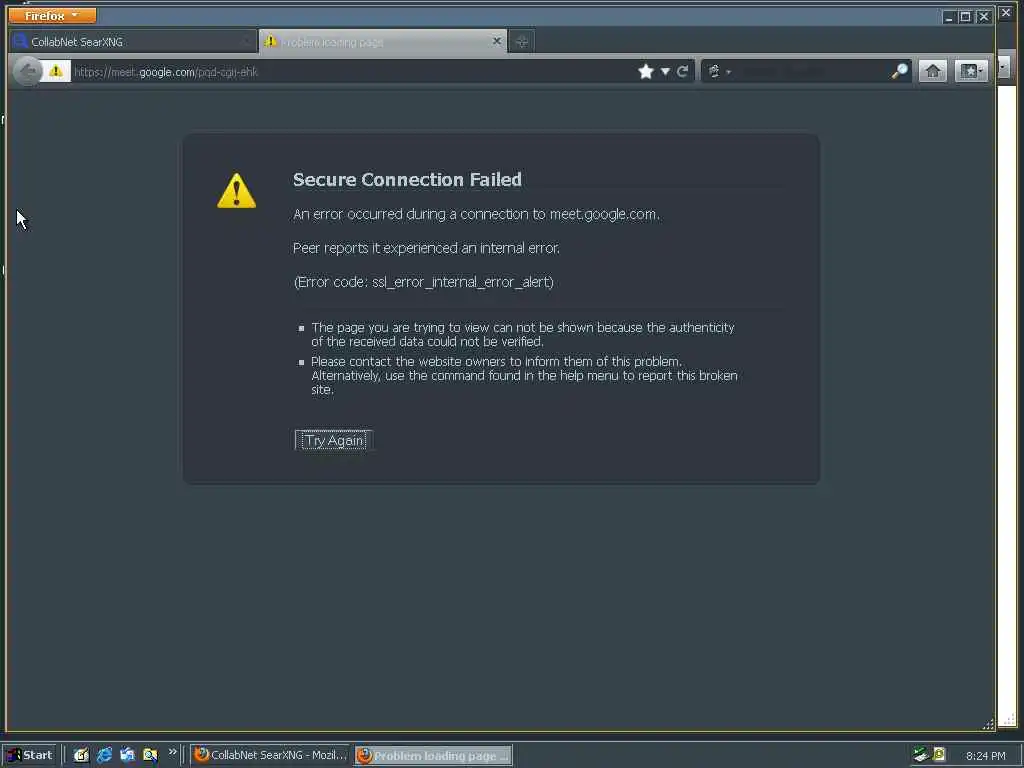Click the Try Again button
Image resolution: width=1024 pixels, height=768 pixels.
[x=334, y=440]
